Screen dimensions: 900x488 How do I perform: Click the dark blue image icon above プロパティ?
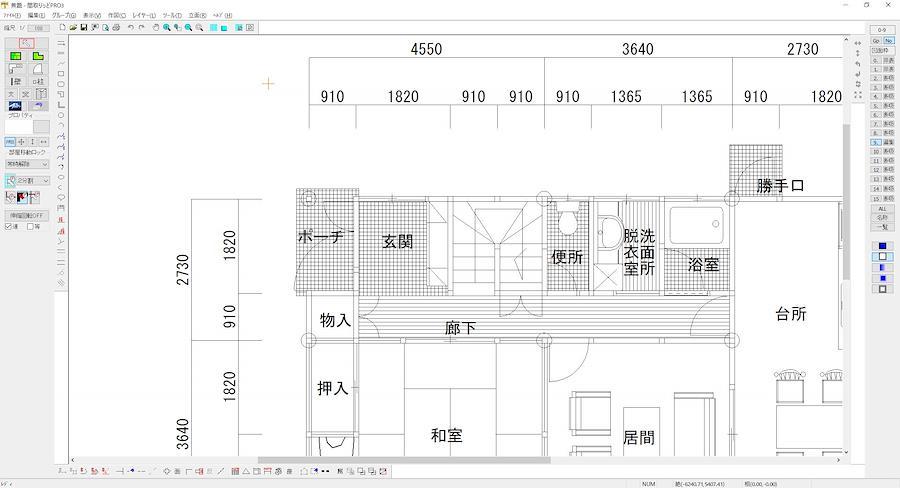pos(15,106)
